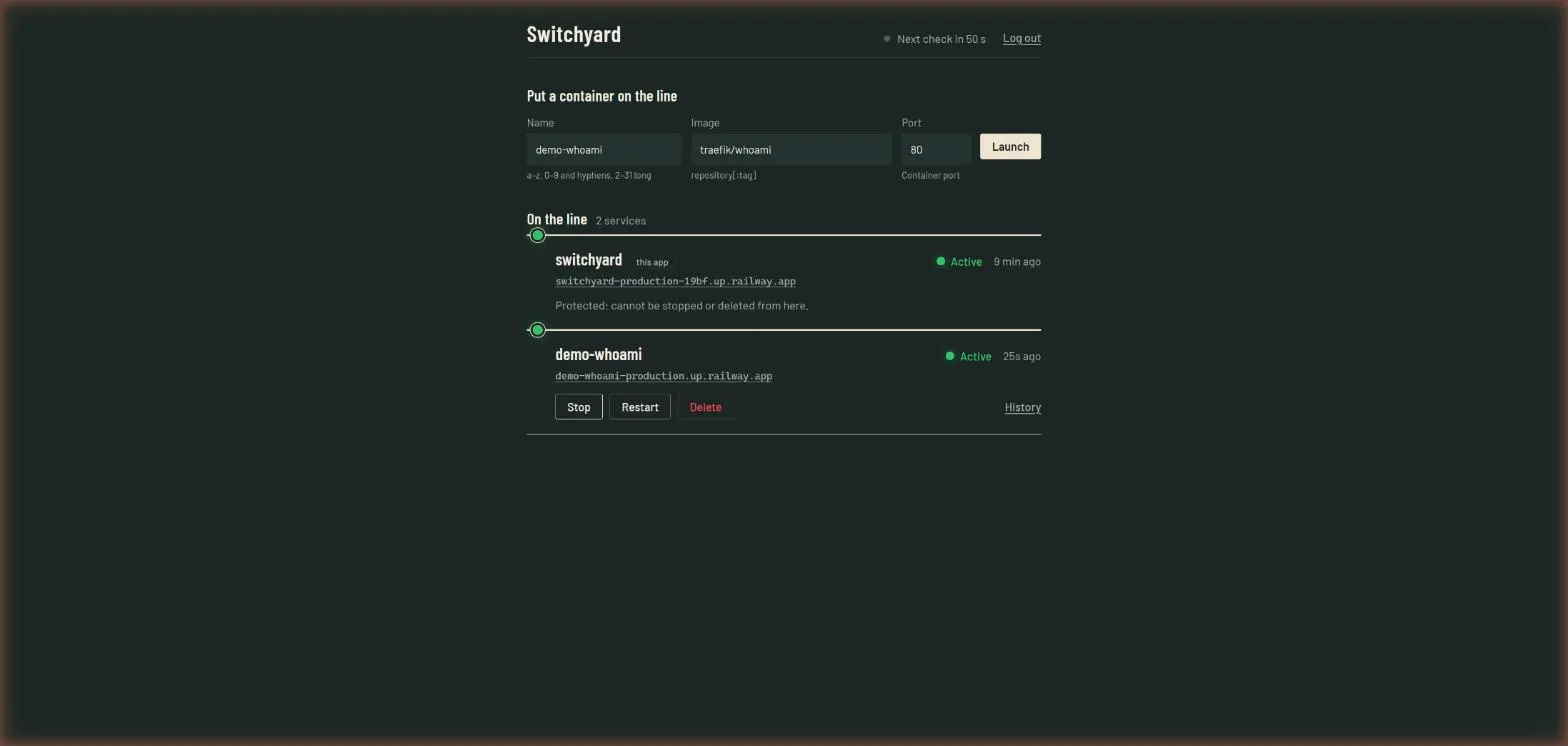Focus the Port input field
This screenshot has height=746, width=1568.
pyautogui.click(x=936, y=150)
